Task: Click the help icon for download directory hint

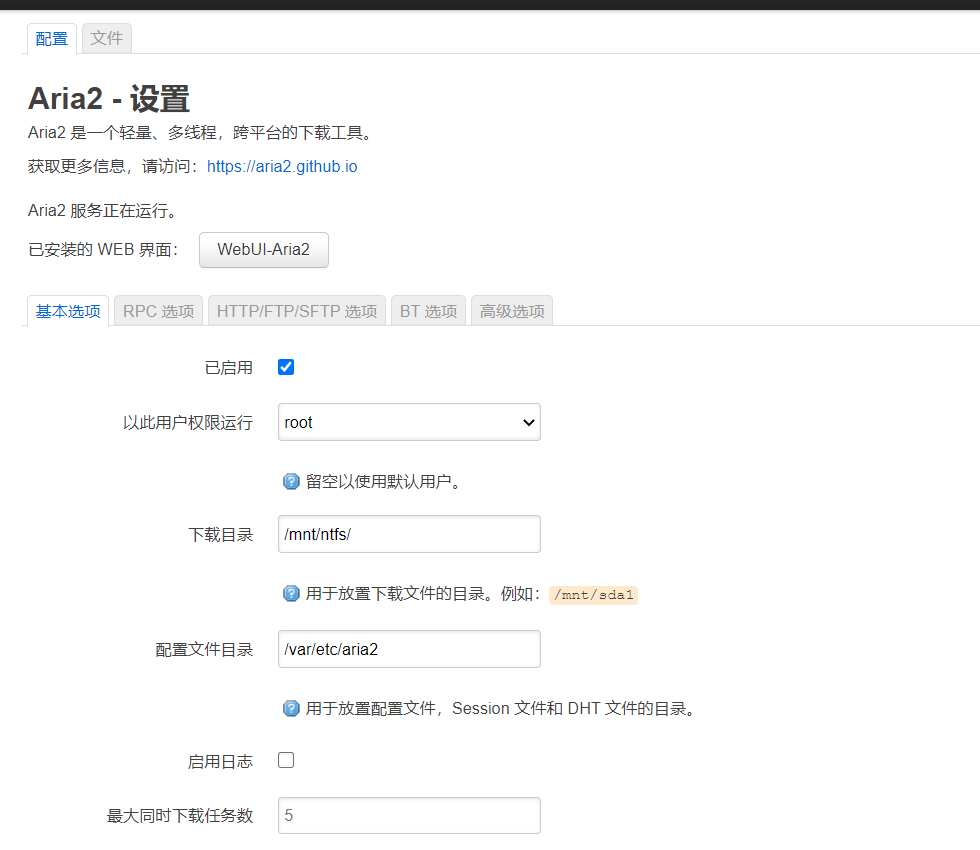Action: click(290, 593)
